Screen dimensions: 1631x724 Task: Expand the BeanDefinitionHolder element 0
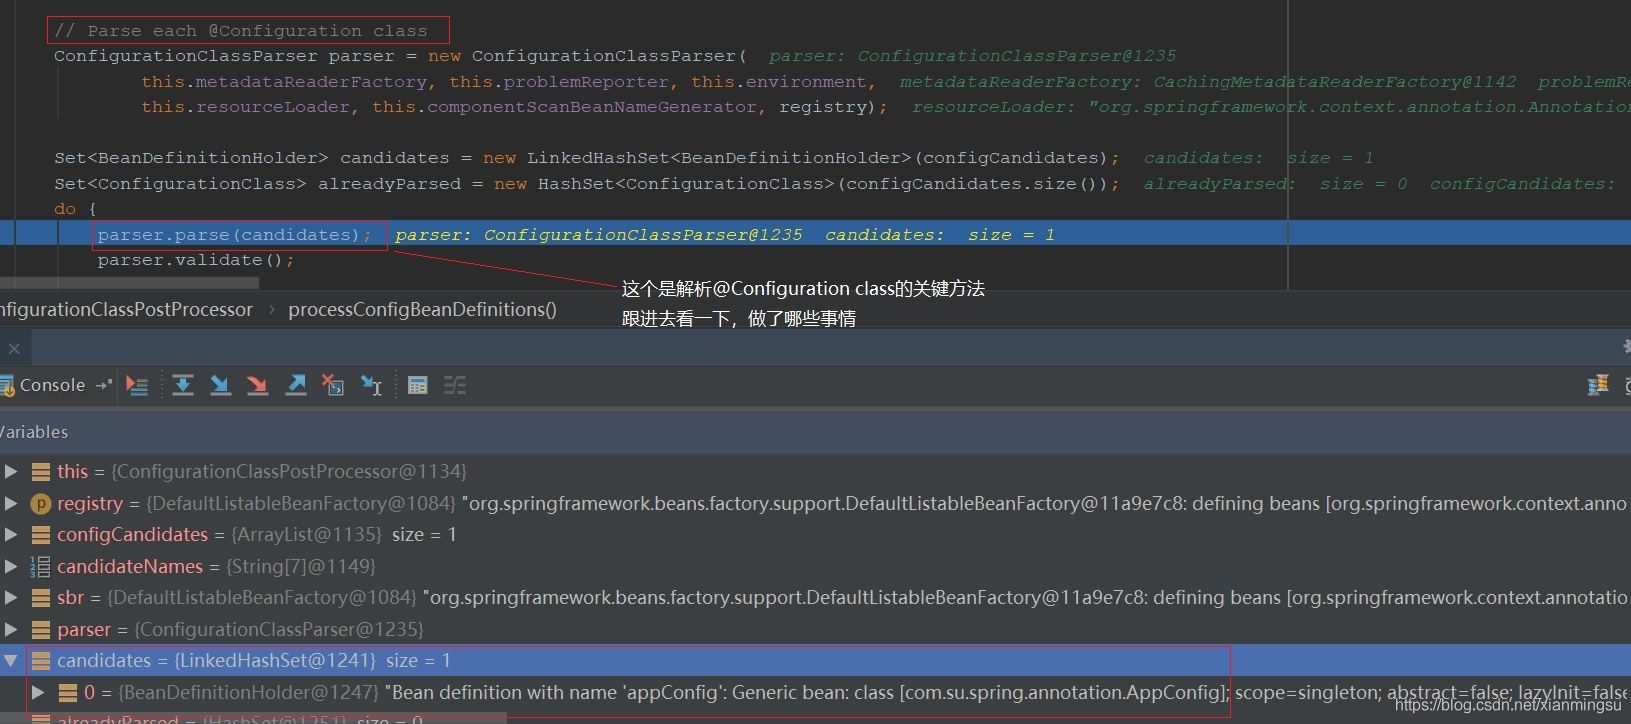click(x=38, y=692)
